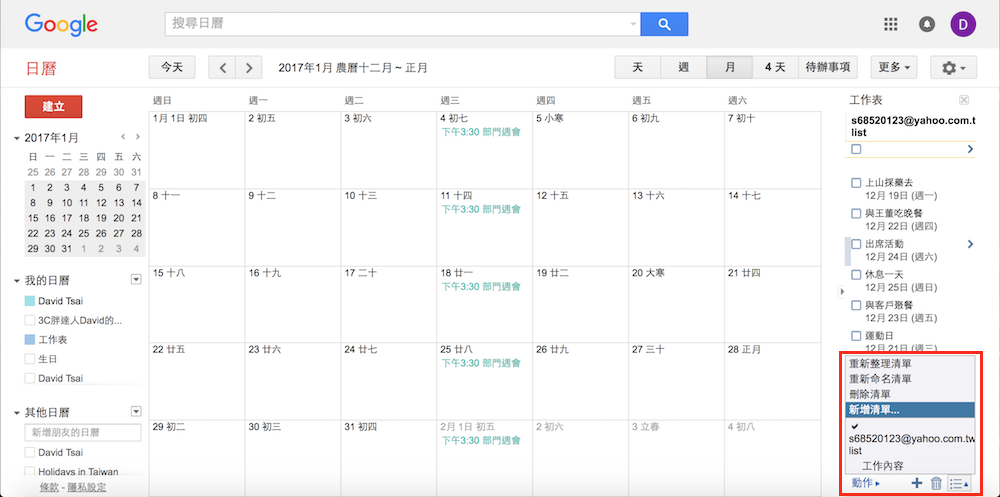1000x497 pixels.
Task: Open the 更多 dropdown
Action: tap(894, 68)
